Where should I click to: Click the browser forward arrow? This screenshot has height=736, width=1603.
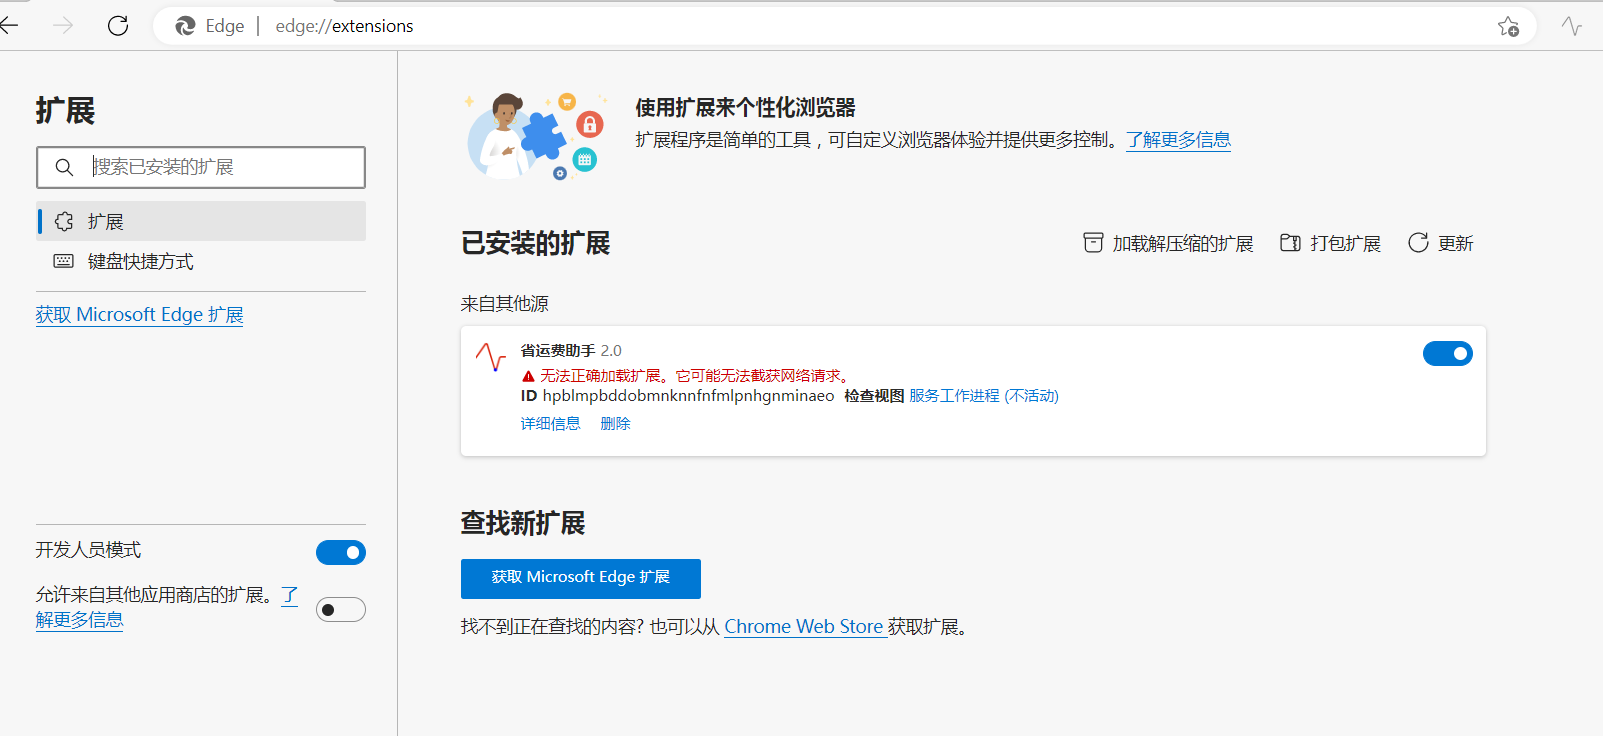tap(63, 25)
